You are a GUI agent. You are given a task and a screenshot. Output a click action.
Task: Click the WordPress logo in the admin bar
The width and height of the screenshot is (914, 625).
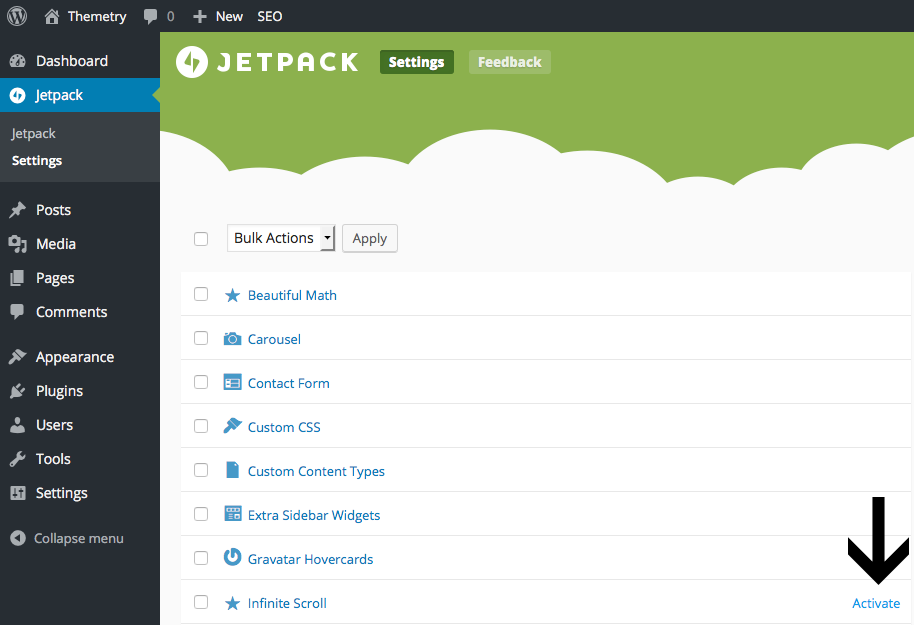16,16
